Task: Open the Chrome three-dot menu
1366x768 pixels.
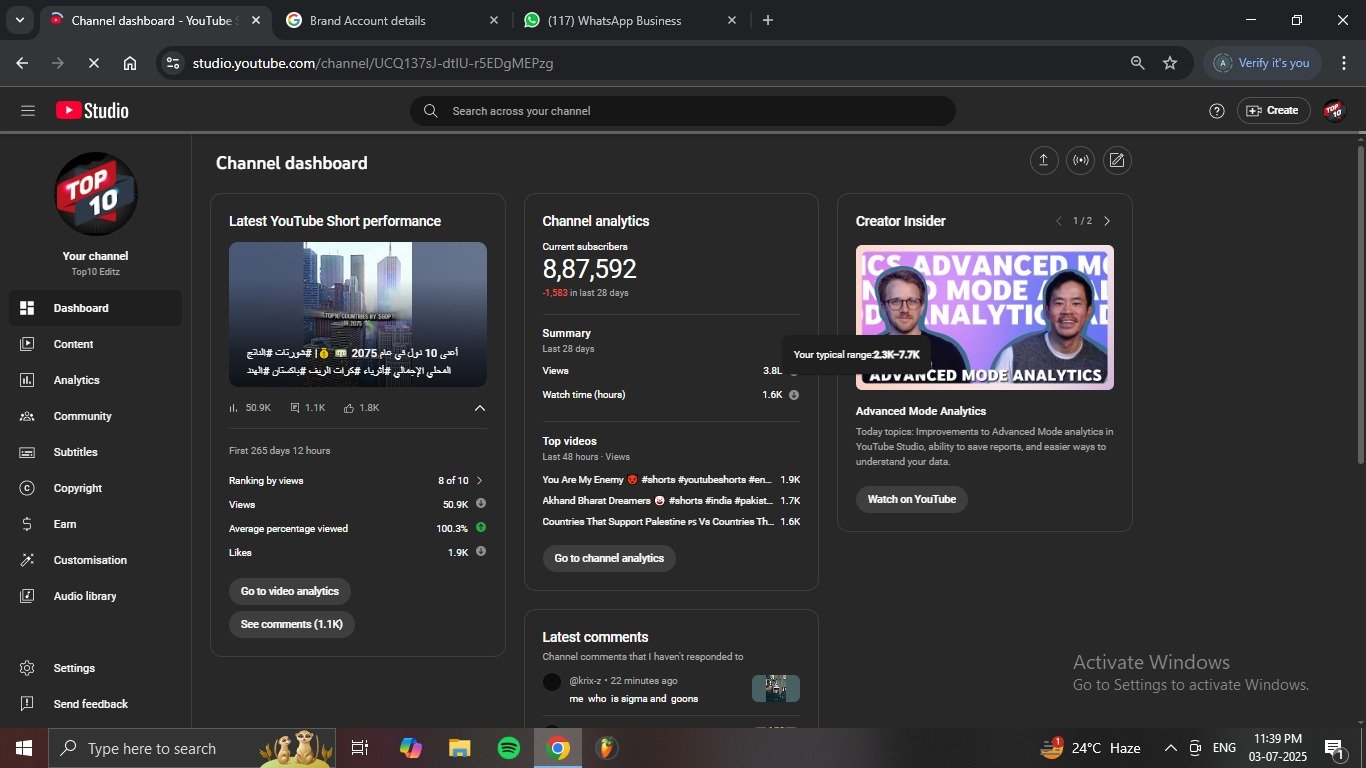Action: click(x=1343, y=63)
